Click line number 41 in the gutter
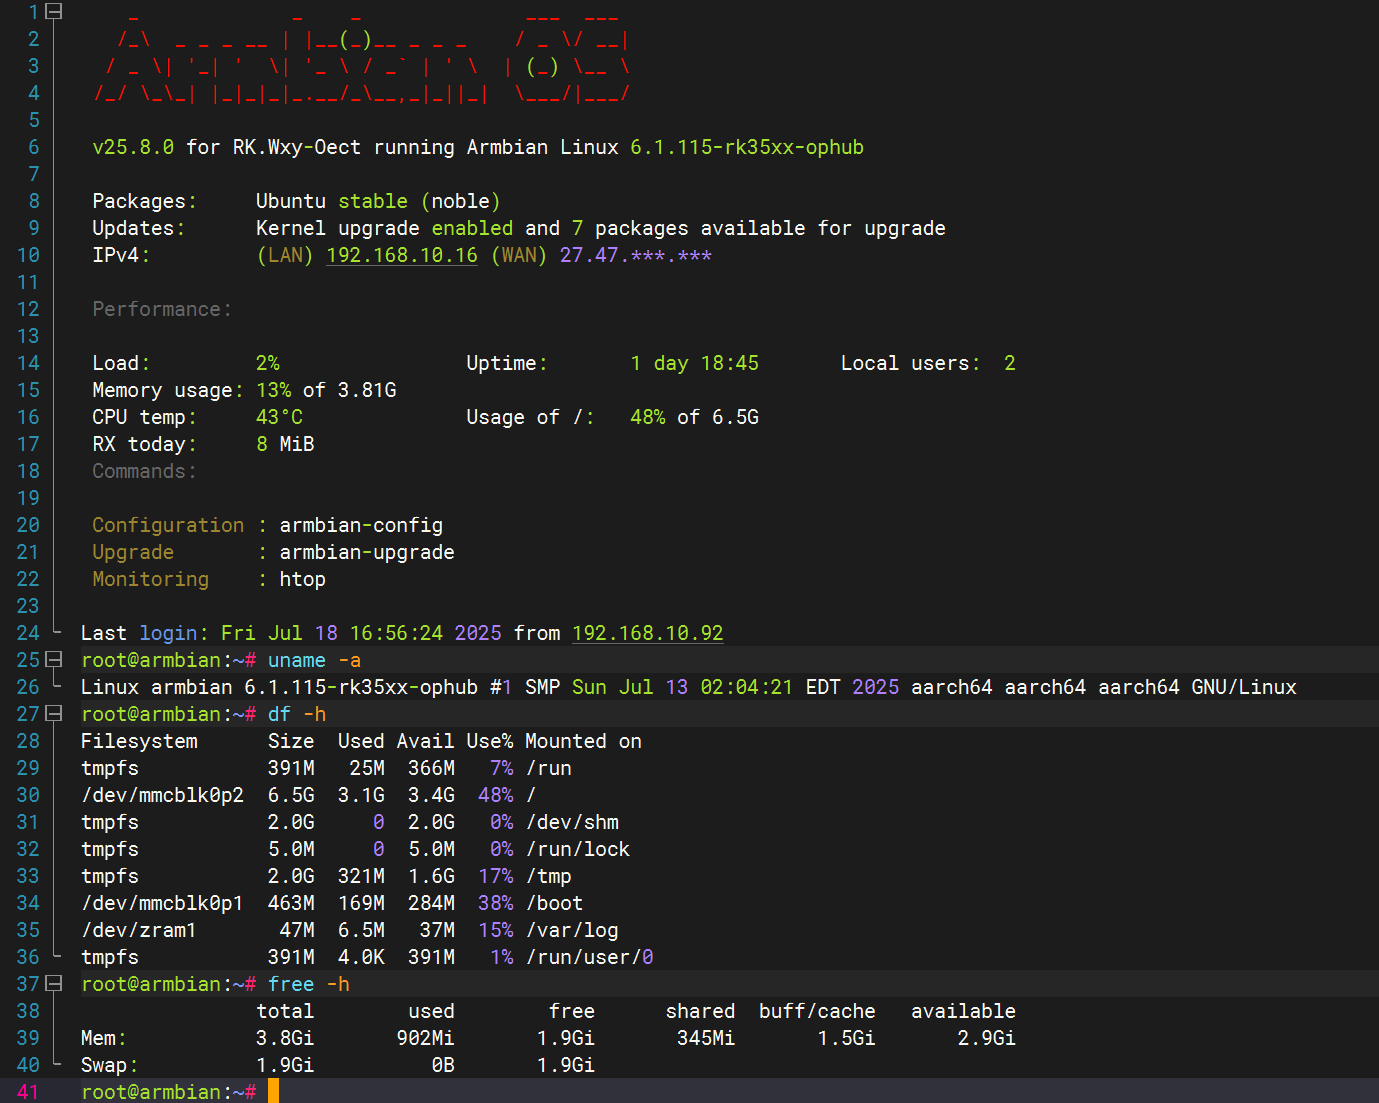This screenshot has width=1379, height=1103. [x=28, y=1092]
